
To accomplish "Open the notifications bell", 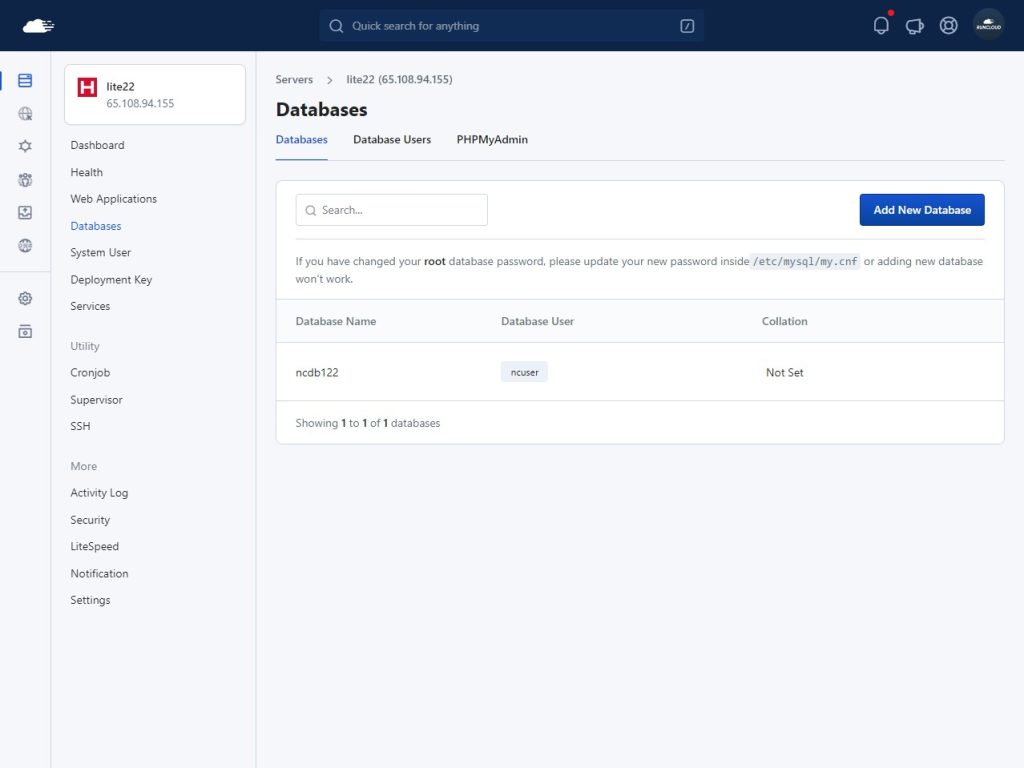I will 881,26.
